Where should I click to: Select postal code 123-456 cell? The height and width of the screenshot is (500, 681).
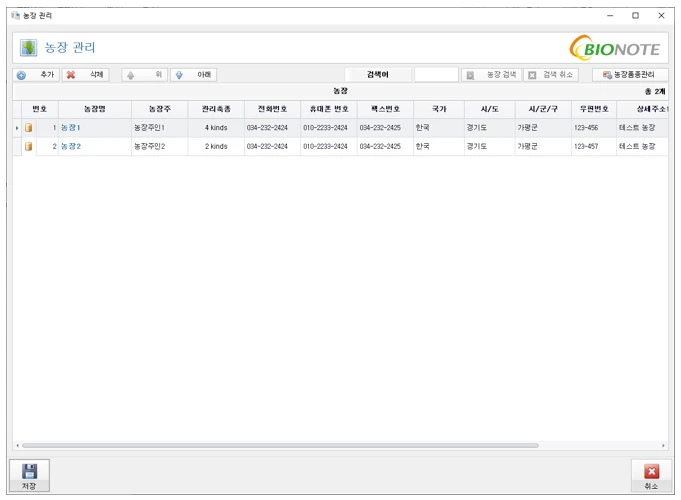coord(594,128)
